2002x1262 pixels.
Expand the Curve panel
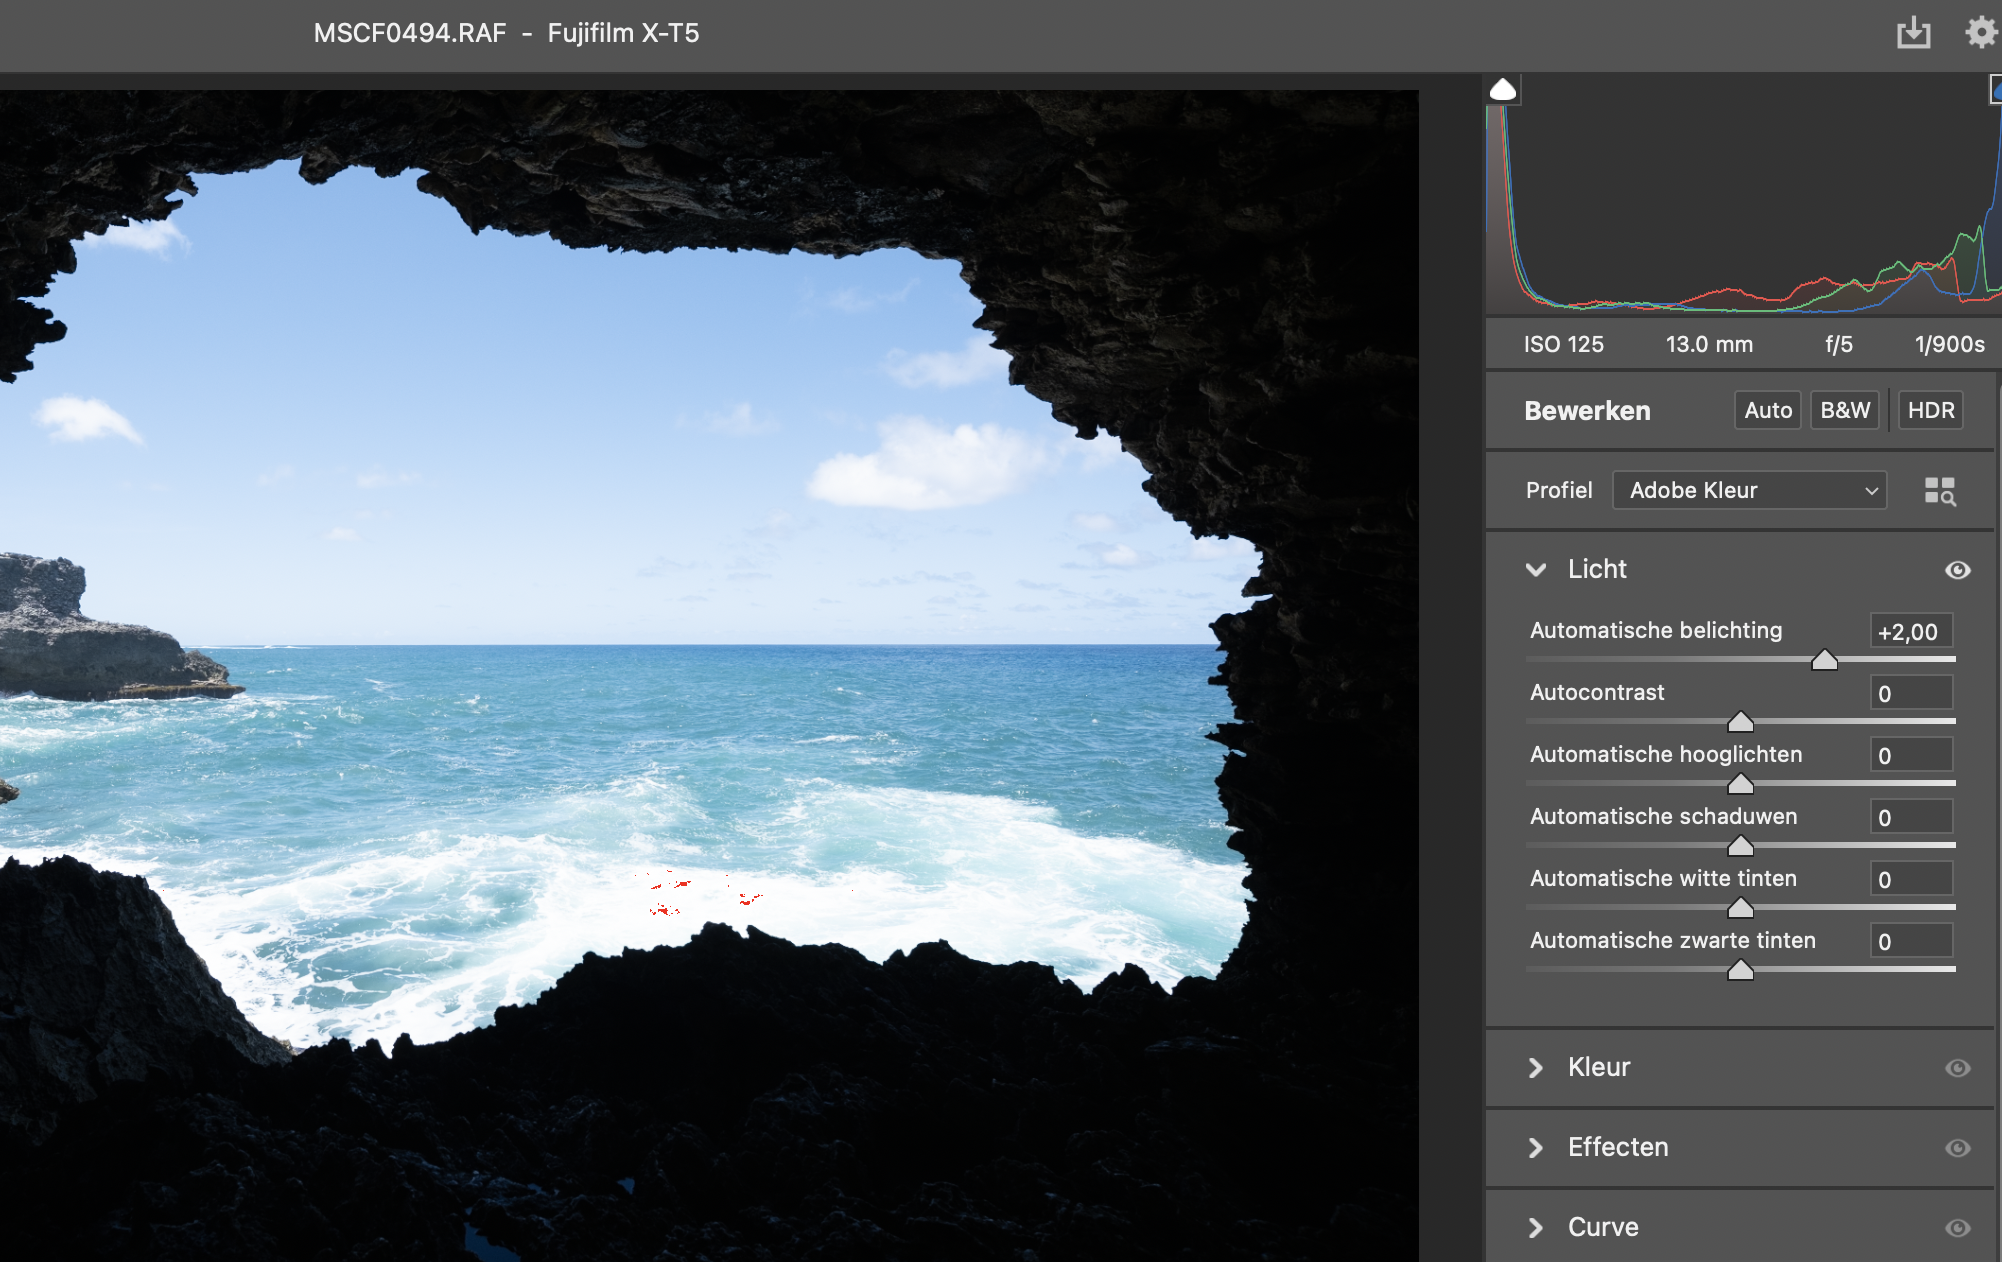[1536, 1228]
